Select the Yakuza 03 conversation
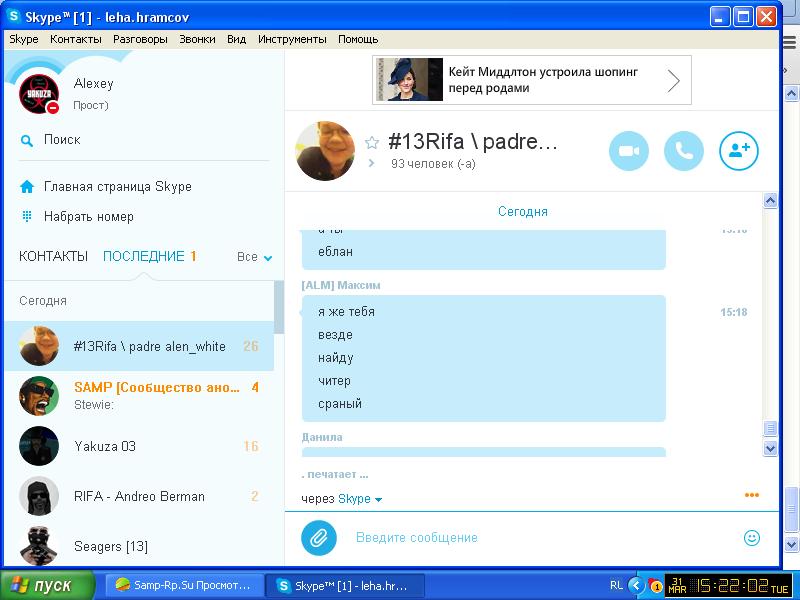The height and width of the screenshot is (600, 800). [139, 446]
